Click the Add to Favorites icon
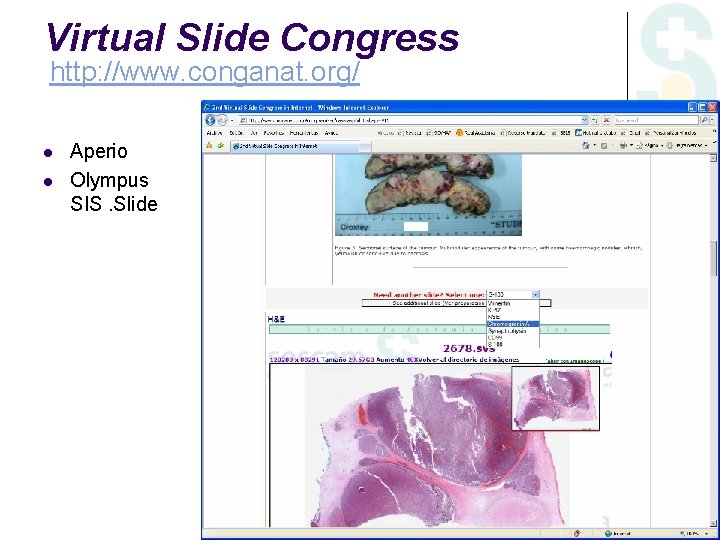This screenshot has width=720, height=540. (x=221, y=146)
